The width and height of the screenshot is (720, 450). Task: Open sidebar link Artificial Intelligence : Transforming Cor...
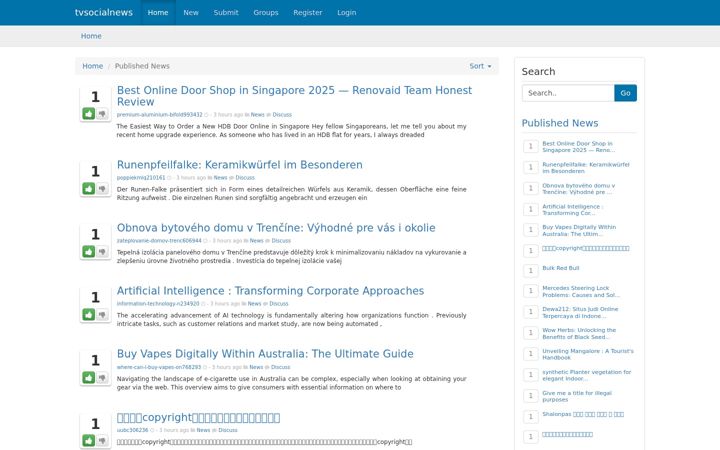click(573, 210)
